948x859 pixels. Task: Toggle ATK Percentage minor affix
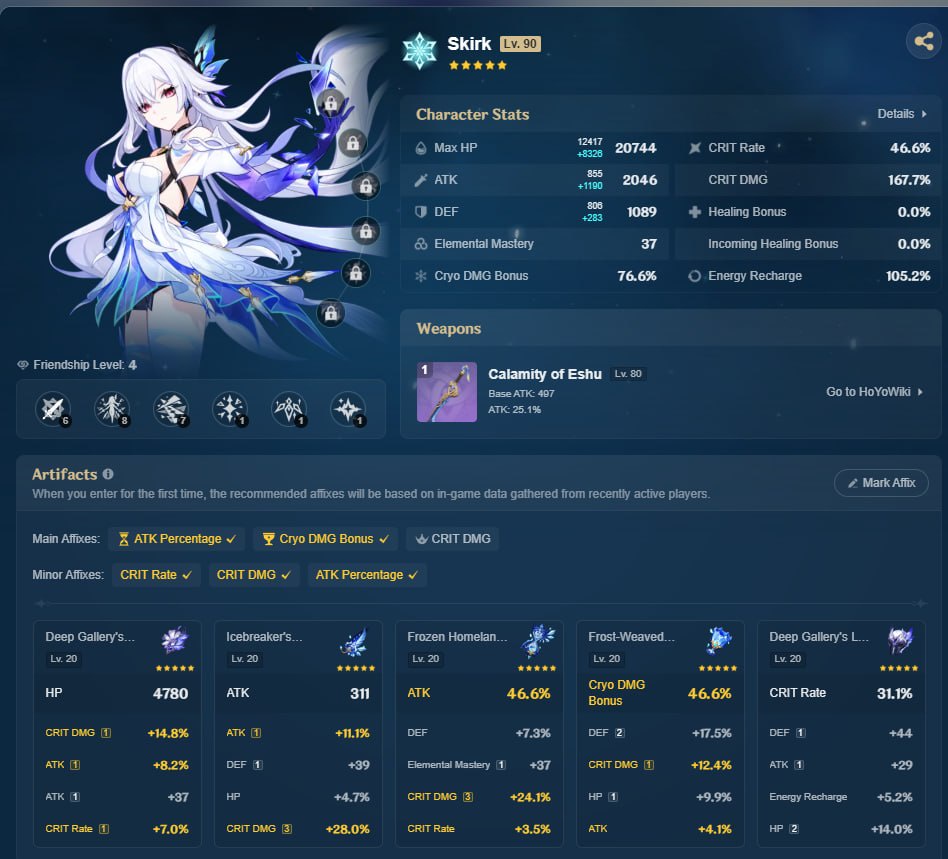[367, 575]
